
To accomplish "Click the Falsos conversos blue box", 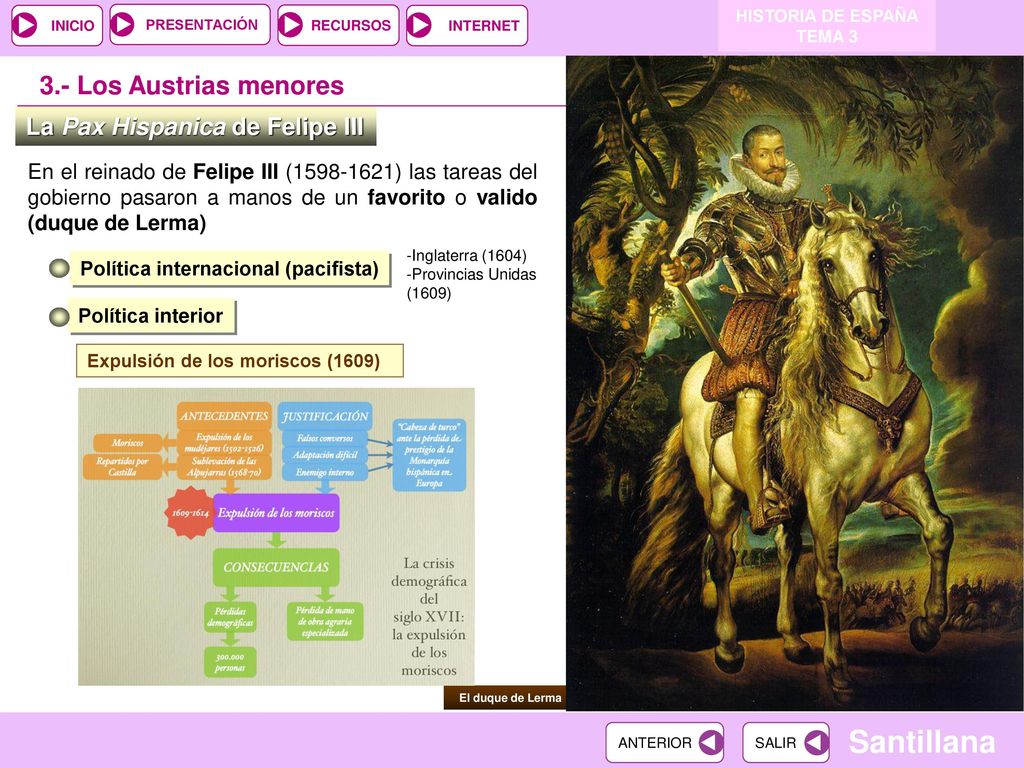I will pyautogui.click(x=325, y=438).
